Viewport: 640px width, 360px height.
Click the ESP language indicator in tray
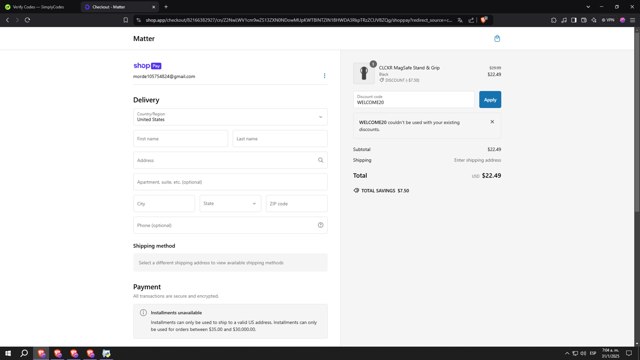[x=593, y=353]
